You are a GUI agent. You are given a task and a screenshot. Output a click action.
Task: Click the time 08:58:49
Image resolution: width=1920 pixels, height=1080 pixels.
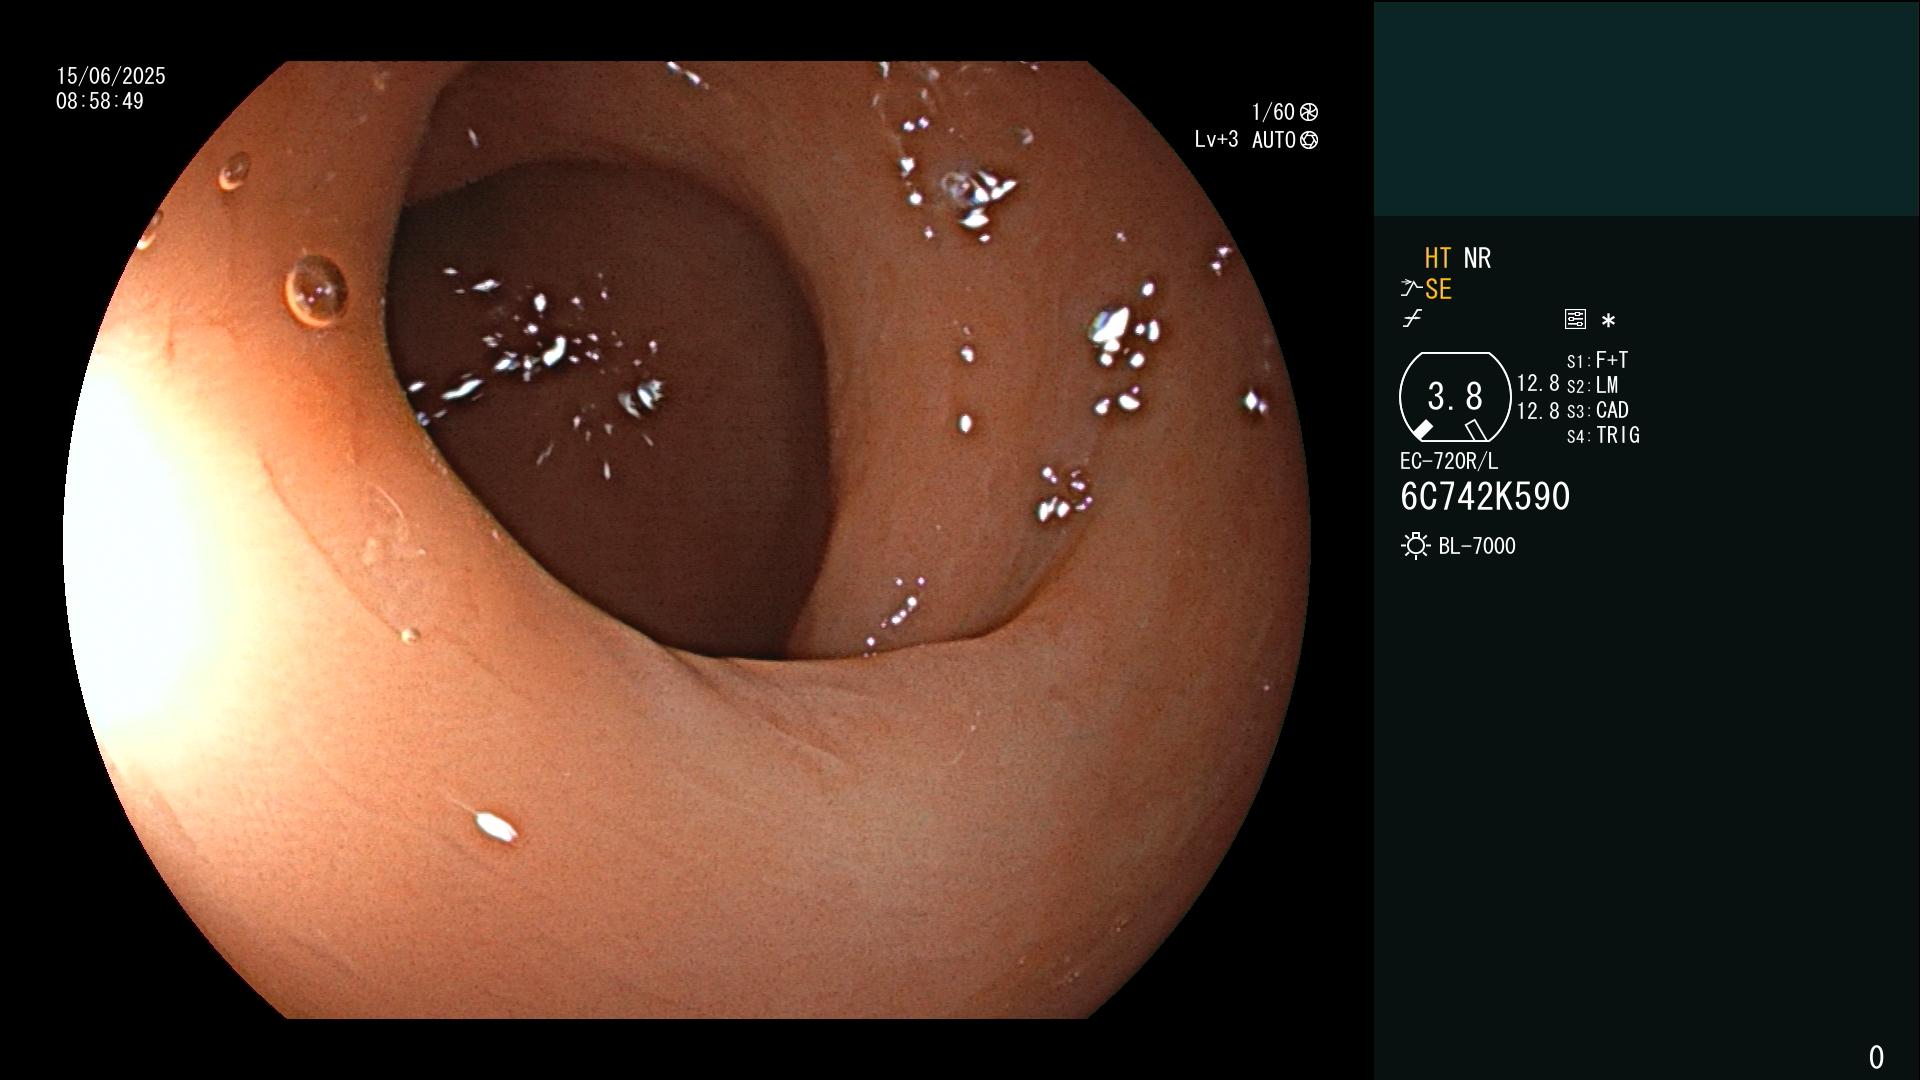point(100,101)
